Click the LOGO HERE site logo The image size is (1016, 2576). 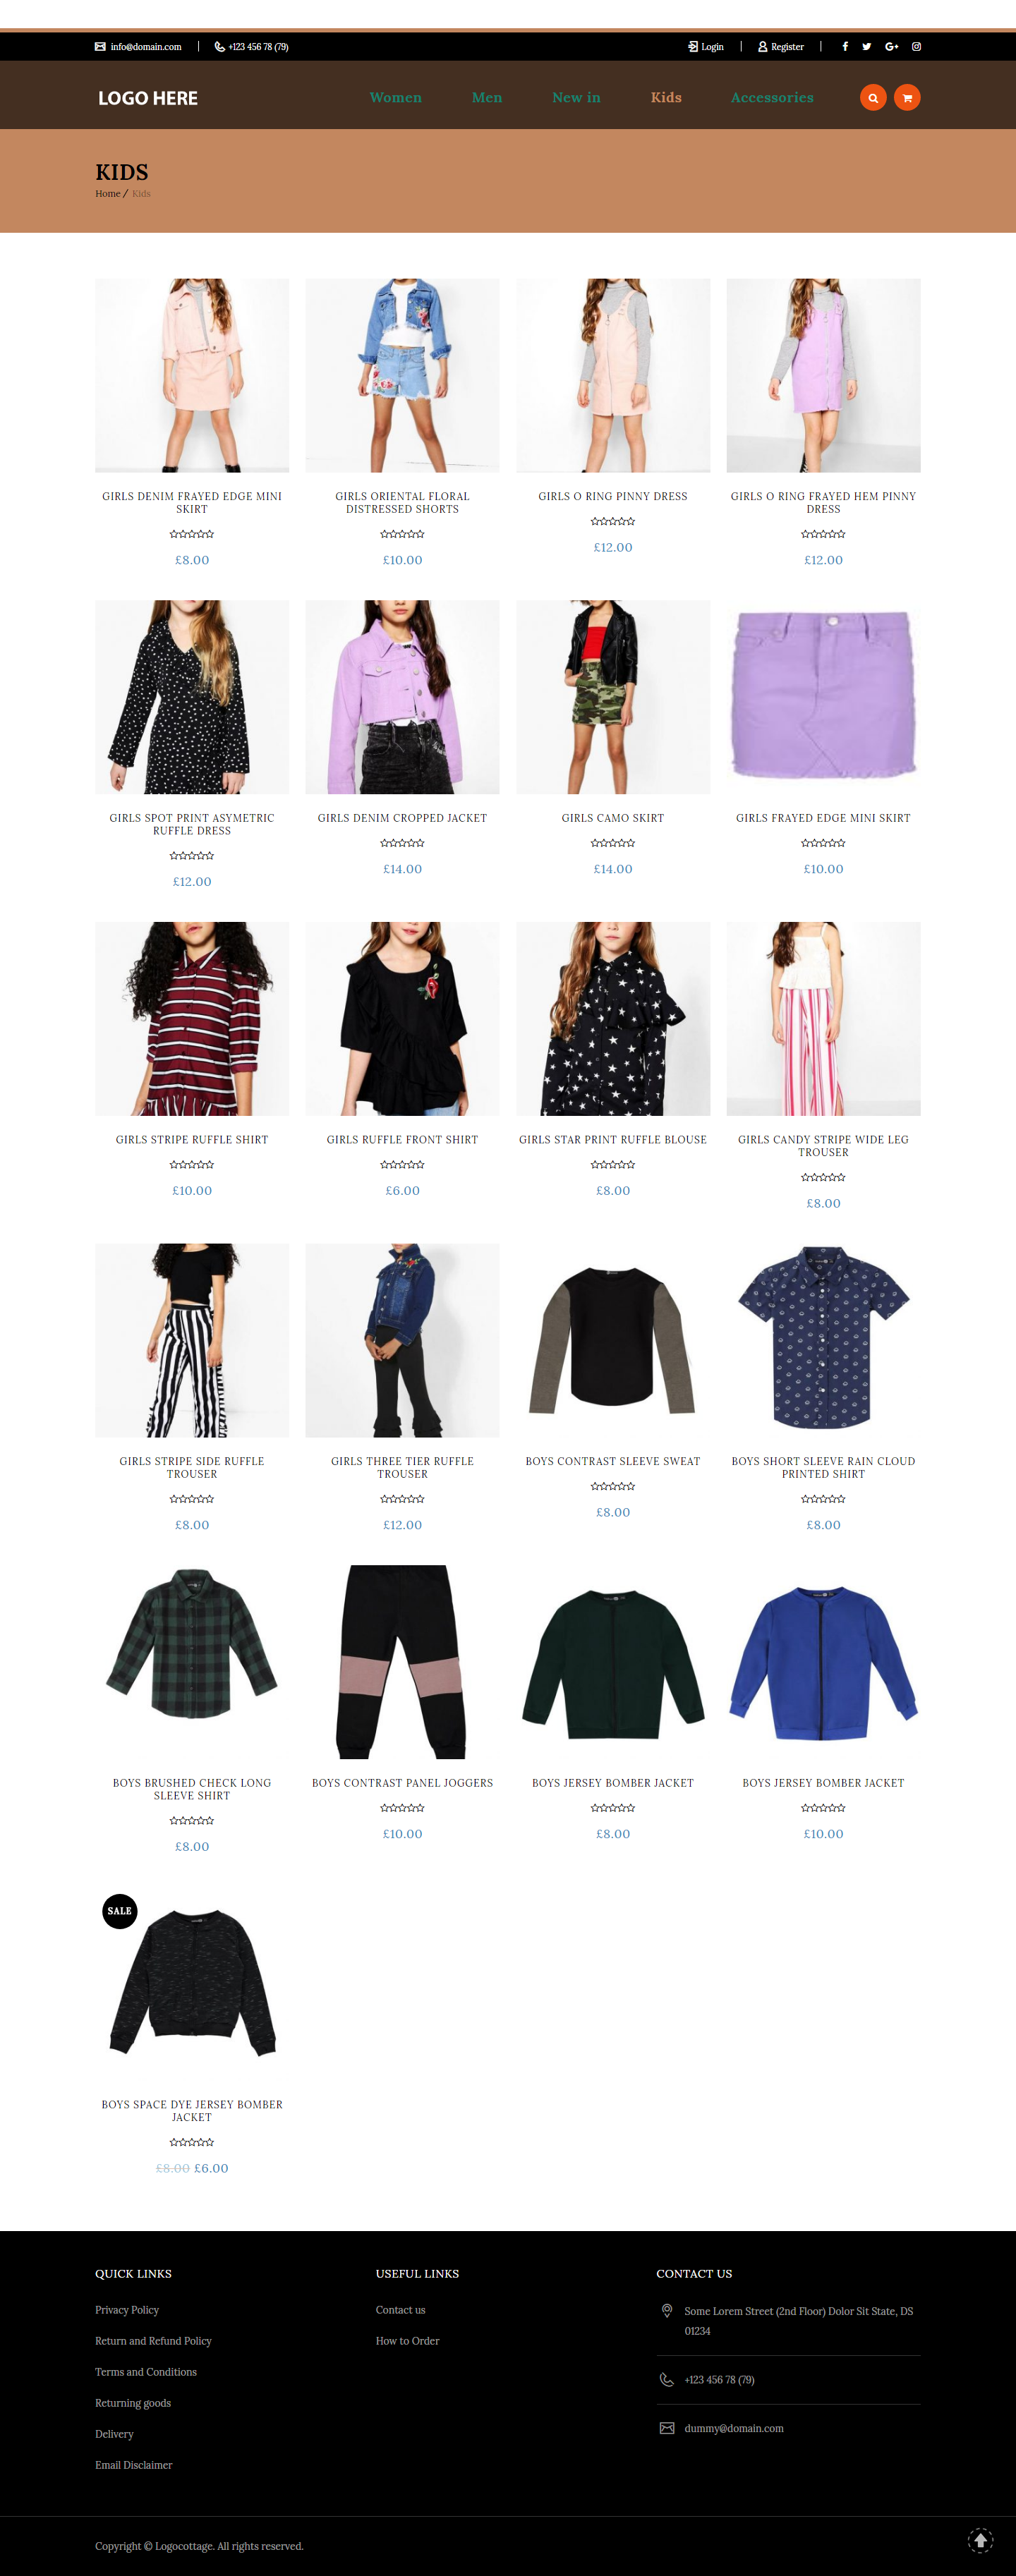pos(148,98)
